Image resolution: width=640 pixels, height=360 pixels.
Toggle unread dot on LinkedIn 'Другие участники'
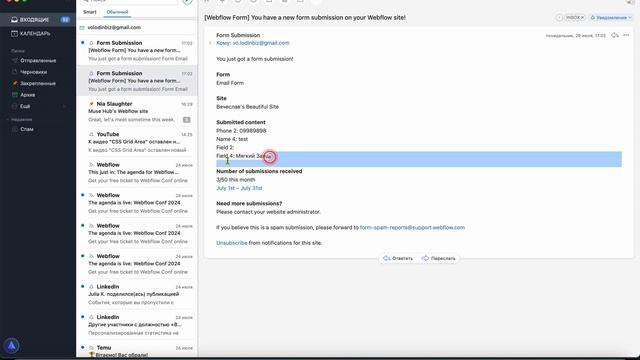[x=82, y=317]
